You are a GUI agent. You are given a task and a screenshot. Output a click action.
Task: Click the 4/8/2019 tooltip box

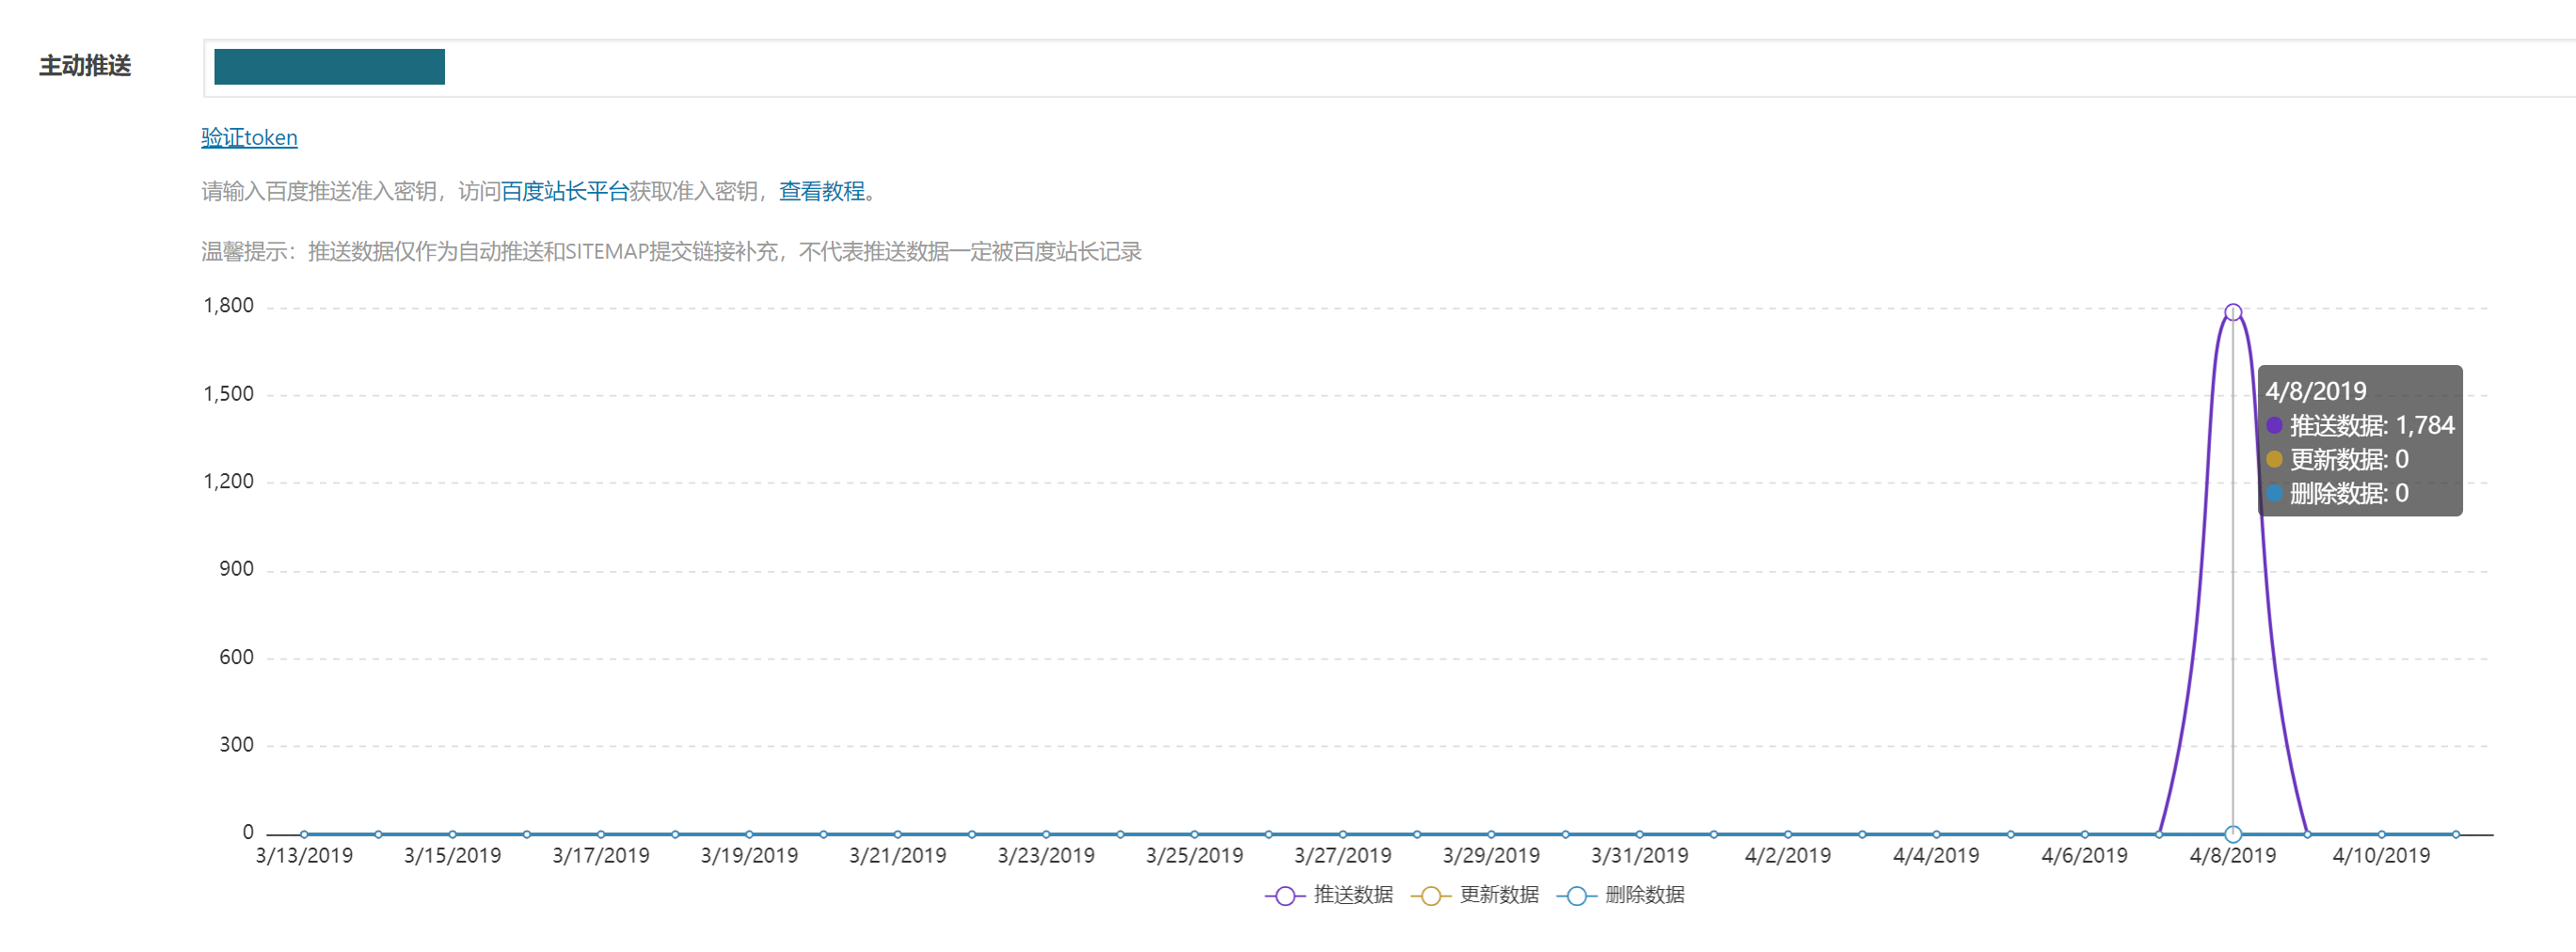(2360, 441)
